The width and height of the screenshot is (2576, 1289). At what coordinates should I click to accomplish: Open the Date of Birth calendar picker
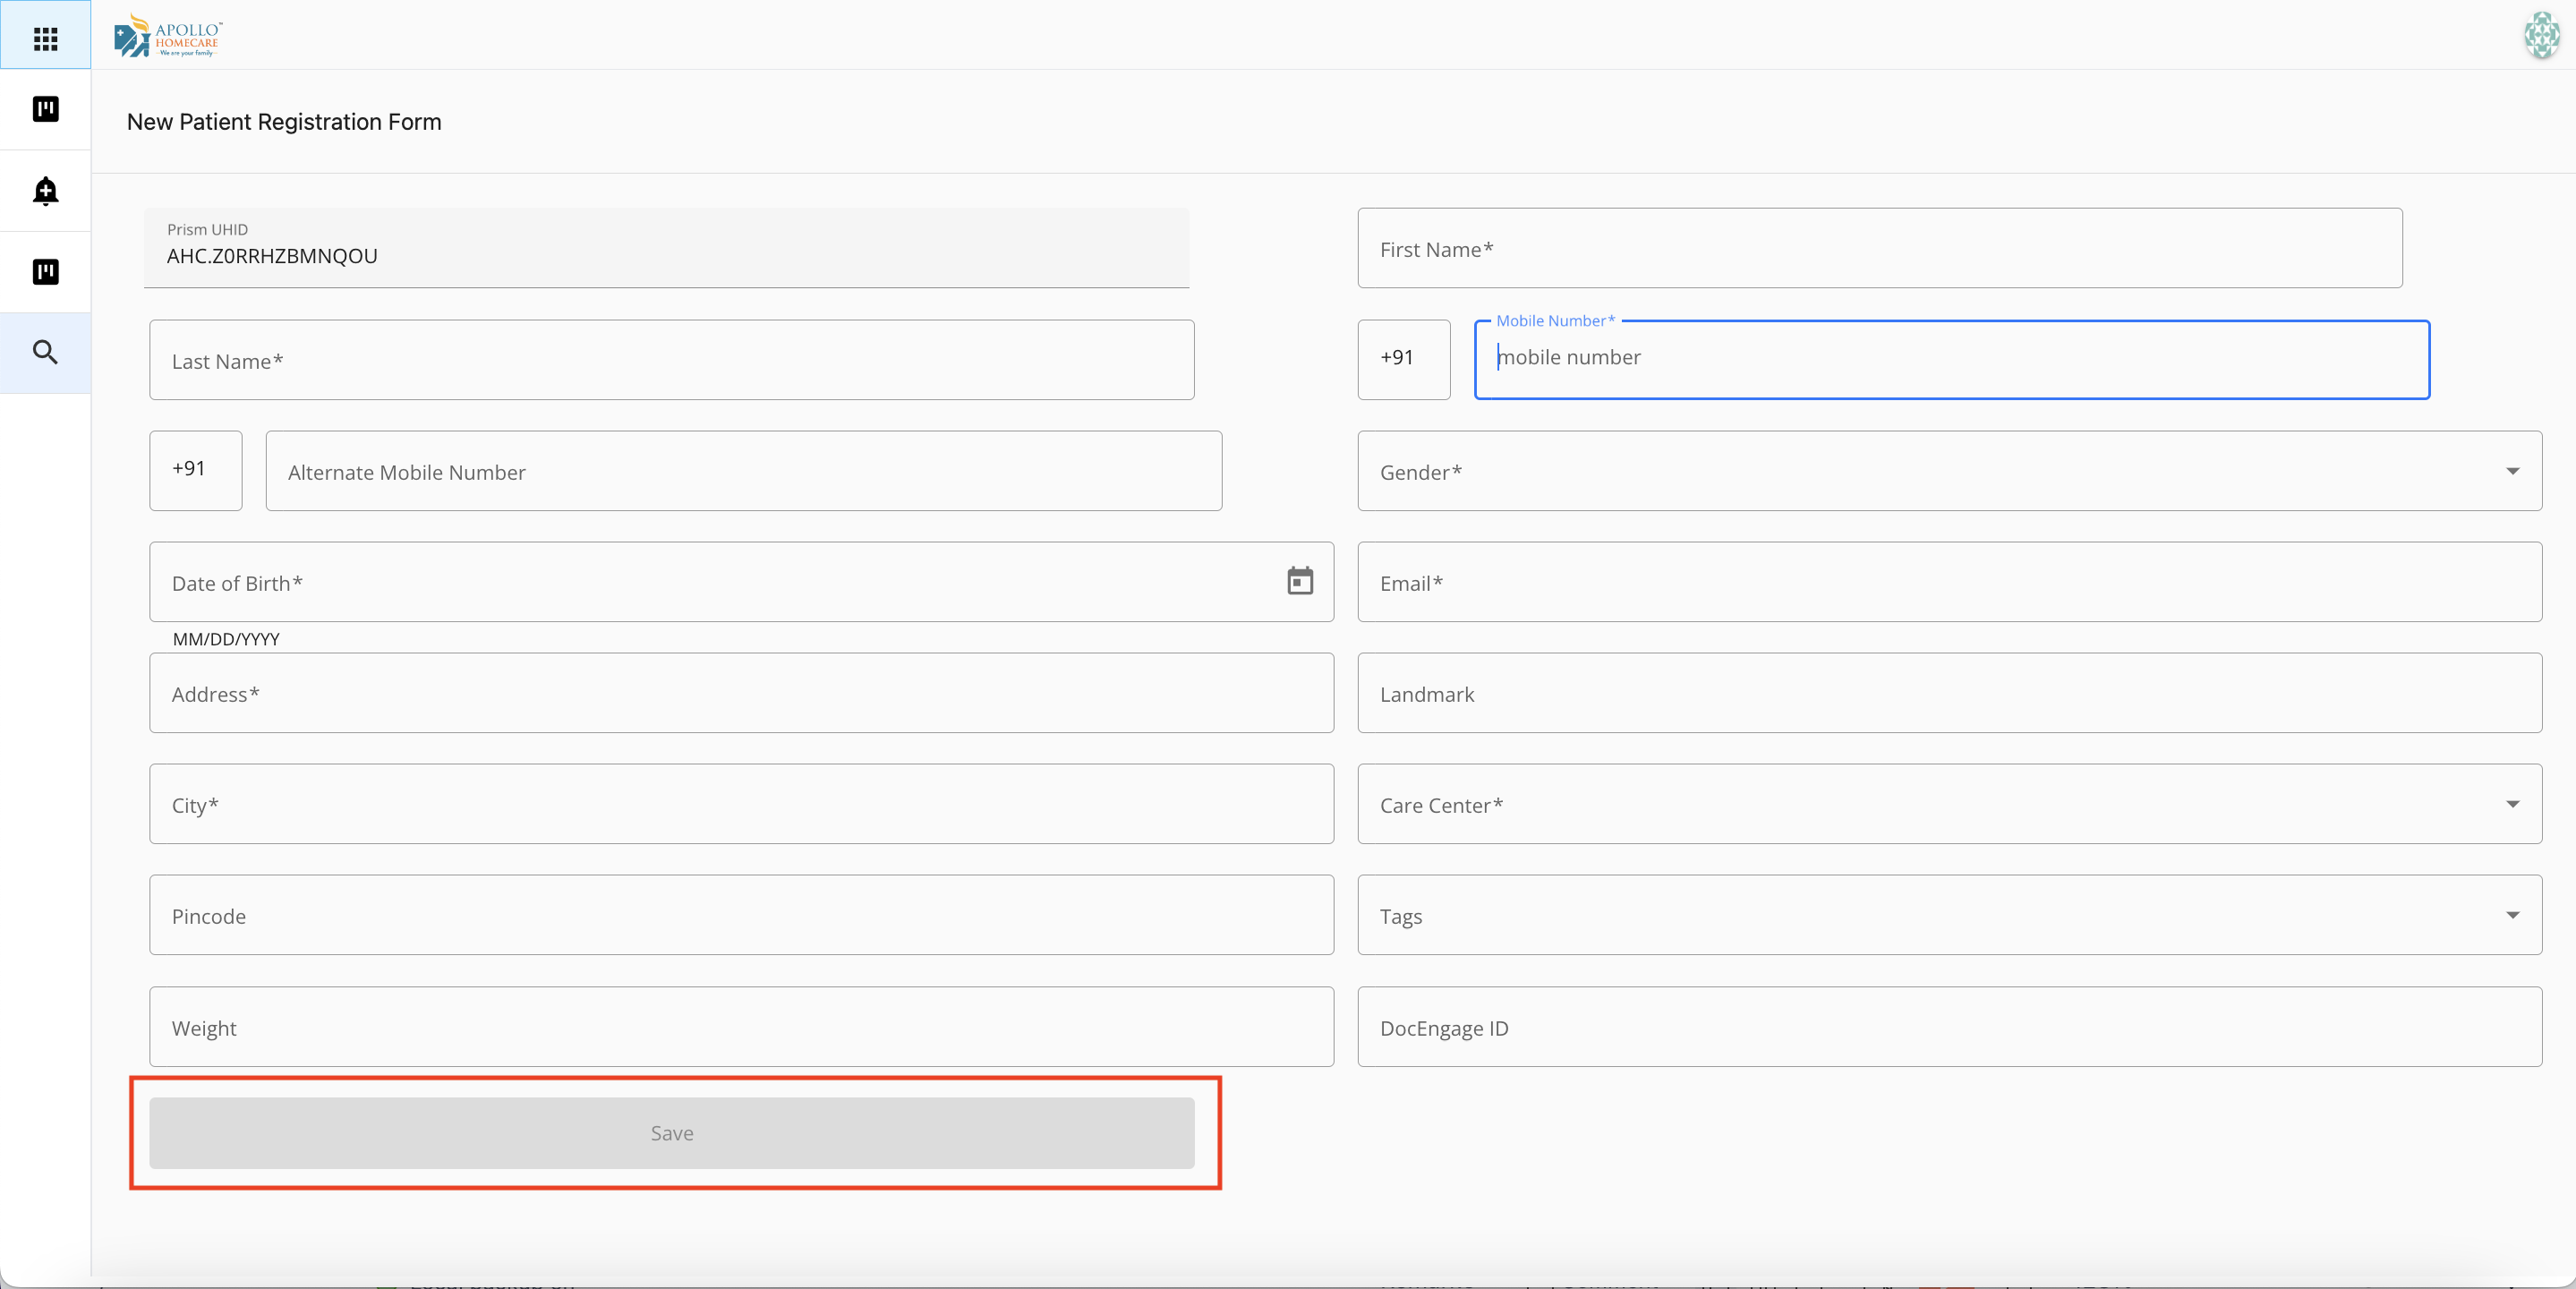coord(1299,582)
